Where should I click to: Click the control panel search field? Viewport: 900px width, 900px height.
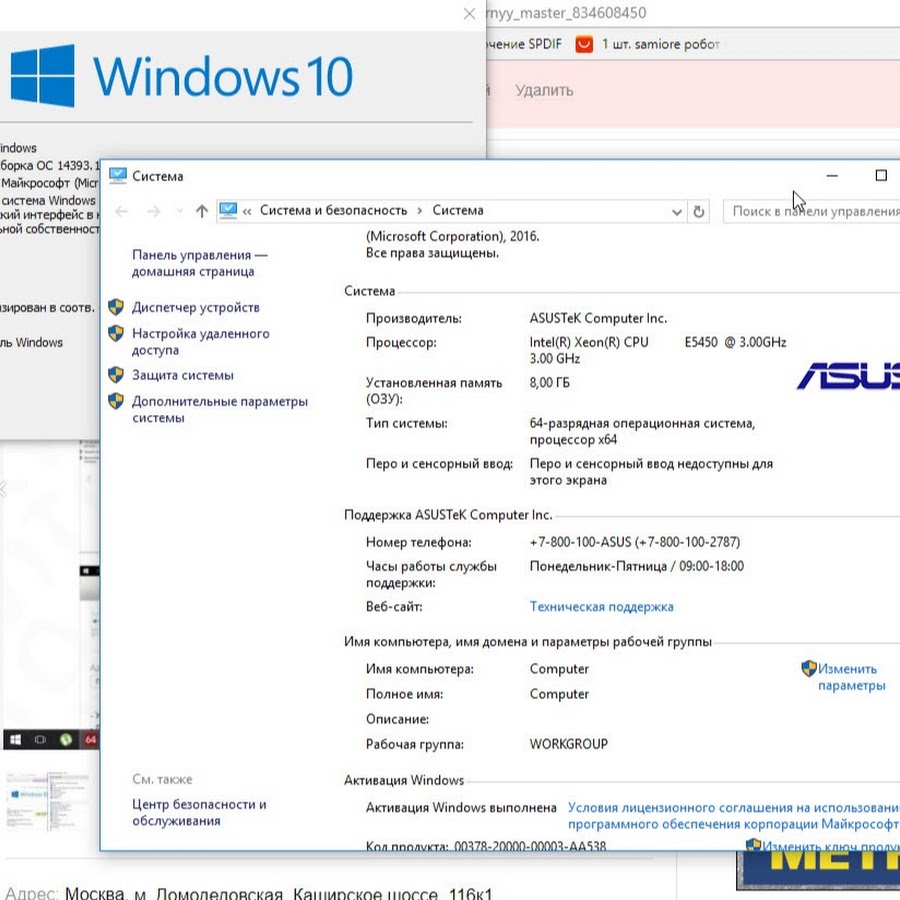point(812,211)
